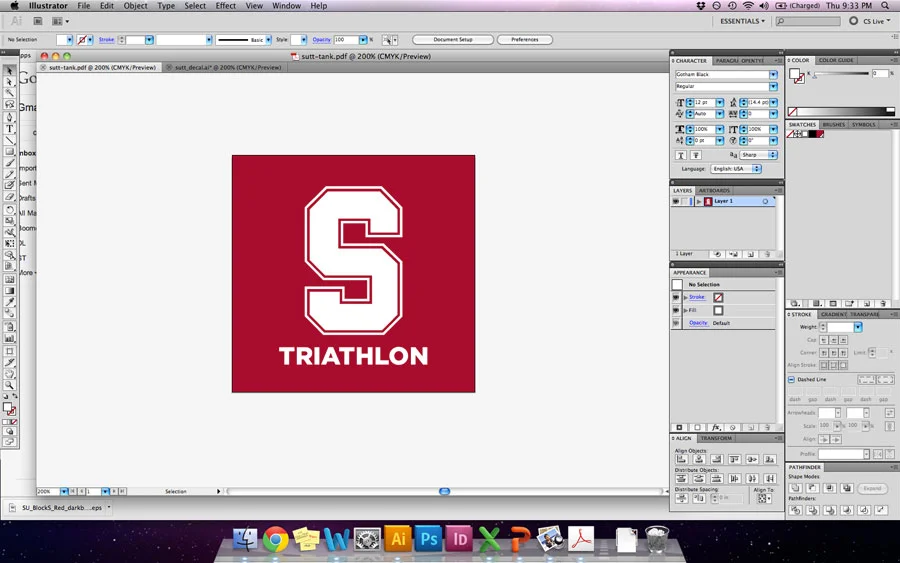Screen dimensions: 900x563
Task: Delete selection trash icon in Layers panel
Action: [767, 254]
